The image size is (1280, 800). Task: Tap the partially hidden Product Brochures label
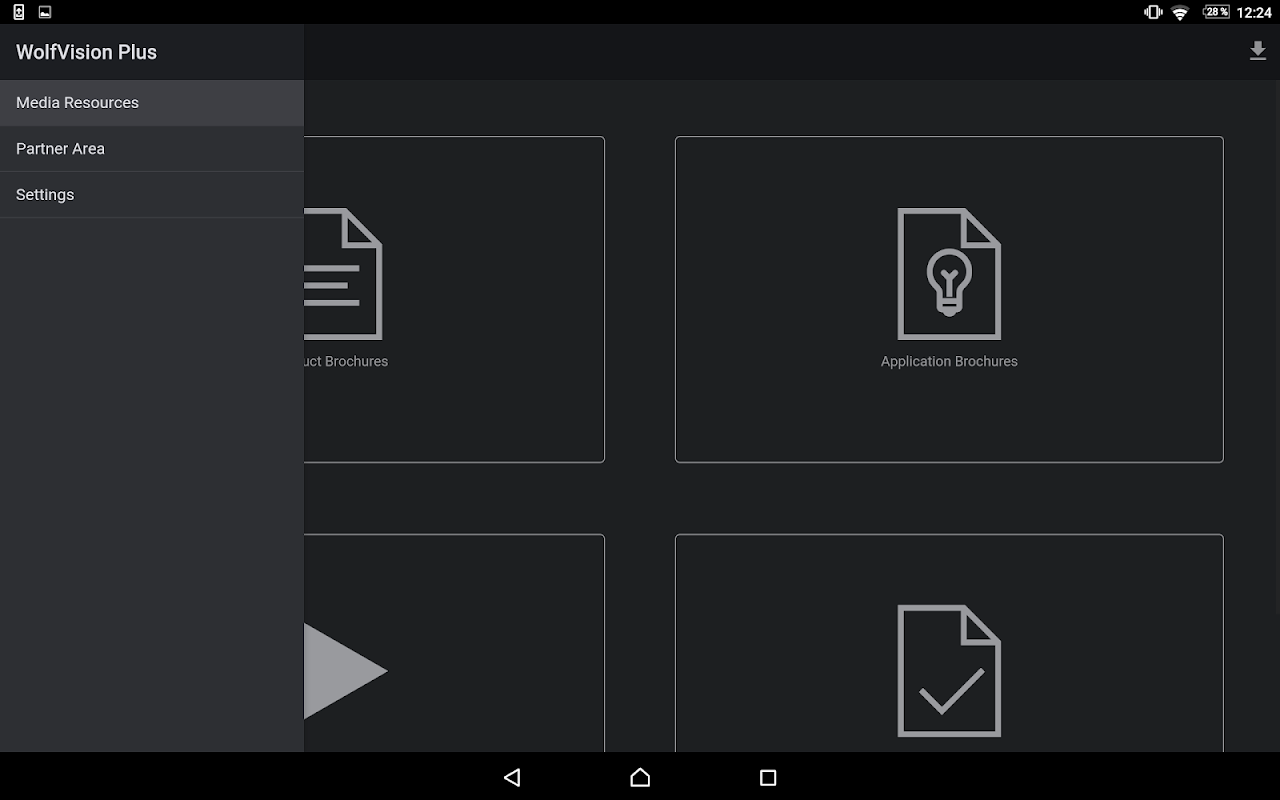click(346, 362)
